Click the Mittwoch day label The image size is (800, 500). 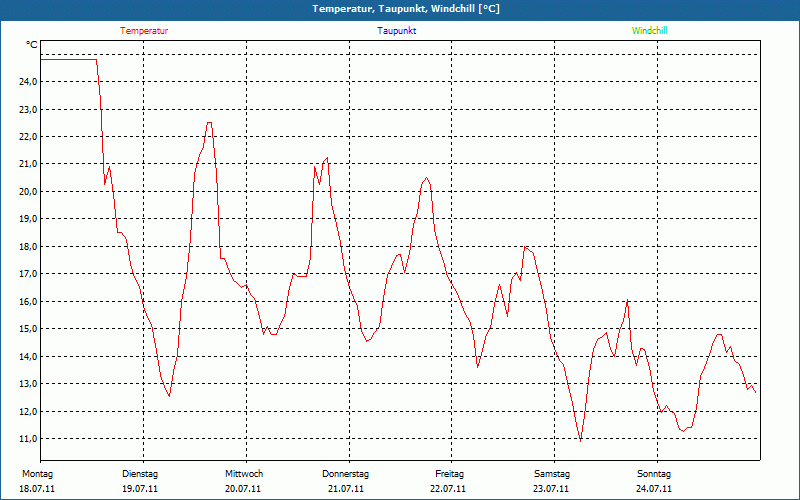244,474
